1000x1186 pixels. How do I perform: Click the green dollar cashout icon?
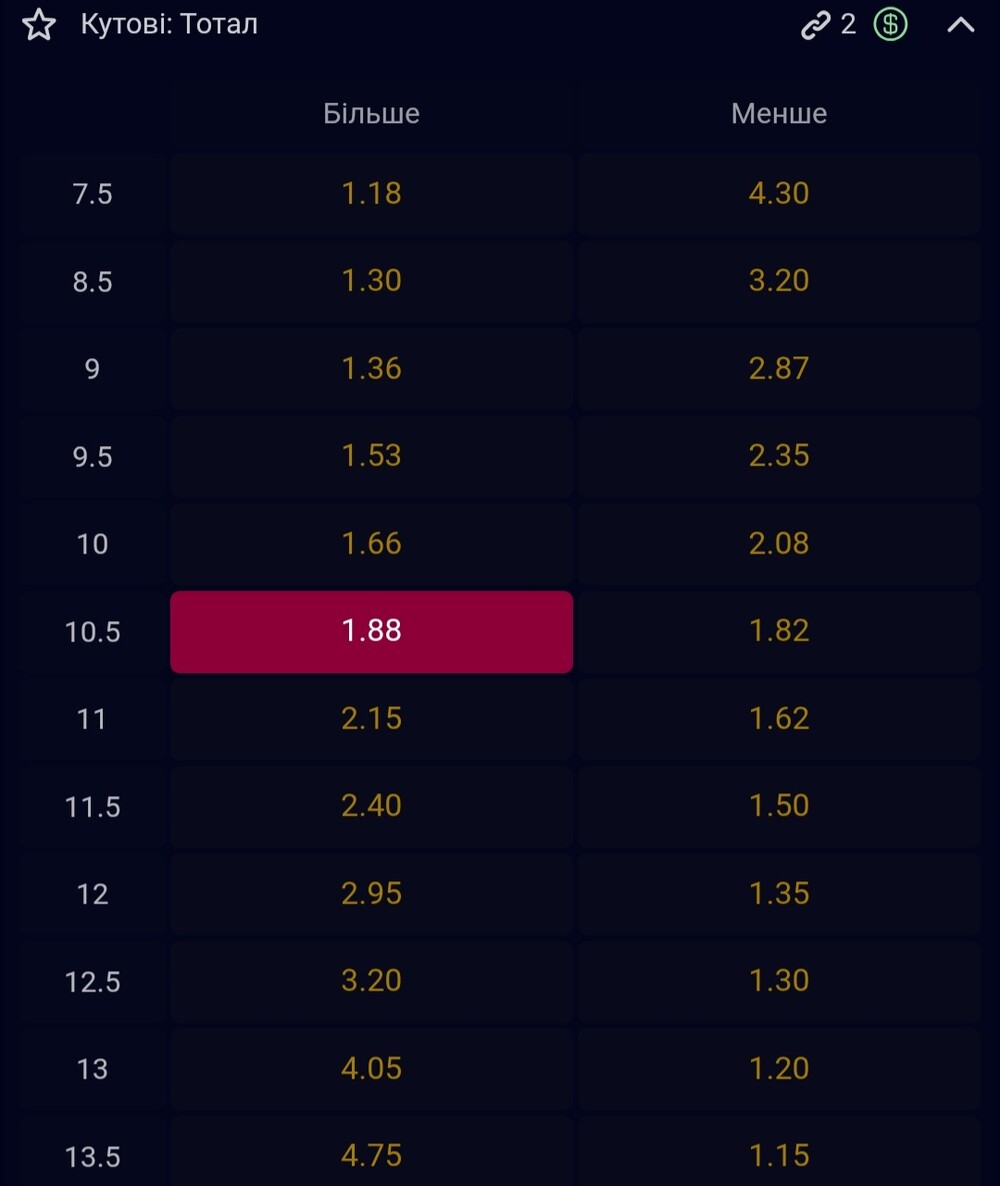click(x=890, y=24)
